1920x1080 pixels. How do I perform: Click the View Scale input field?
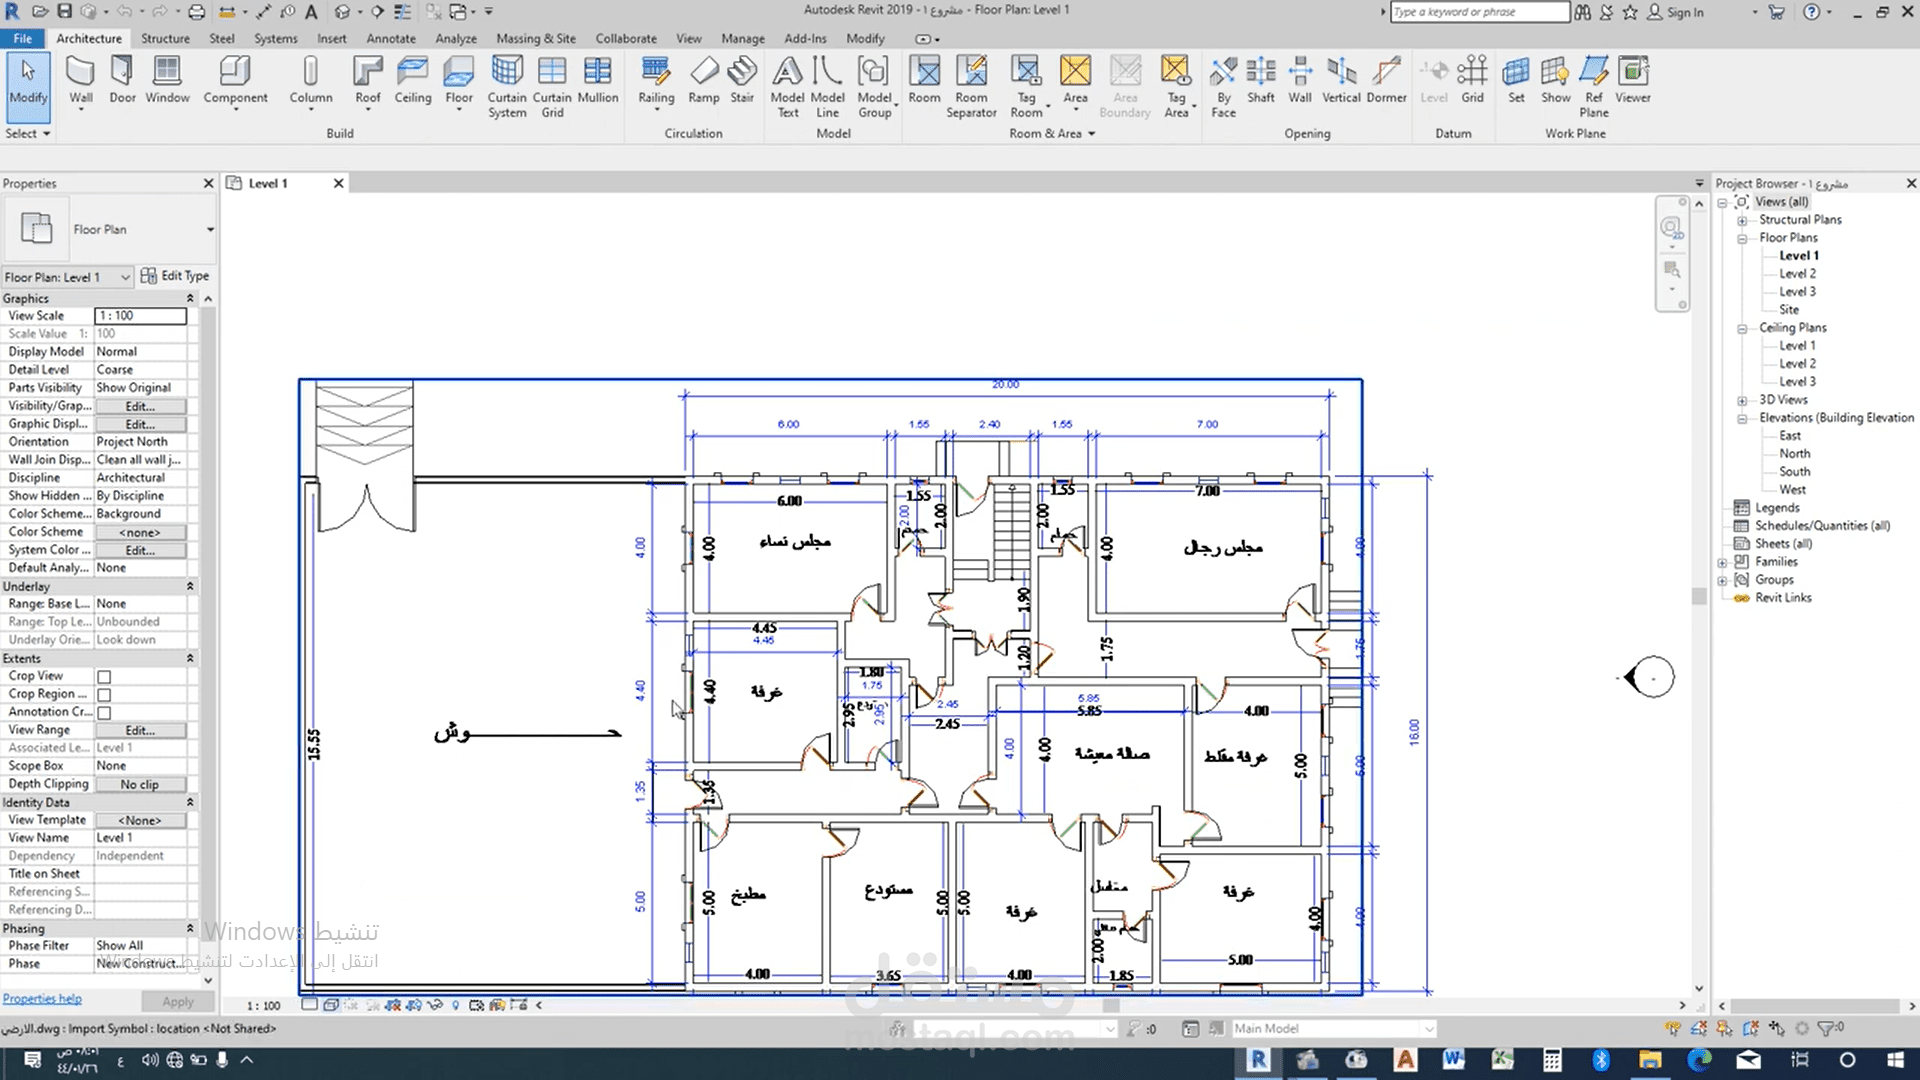pos(140,316)
